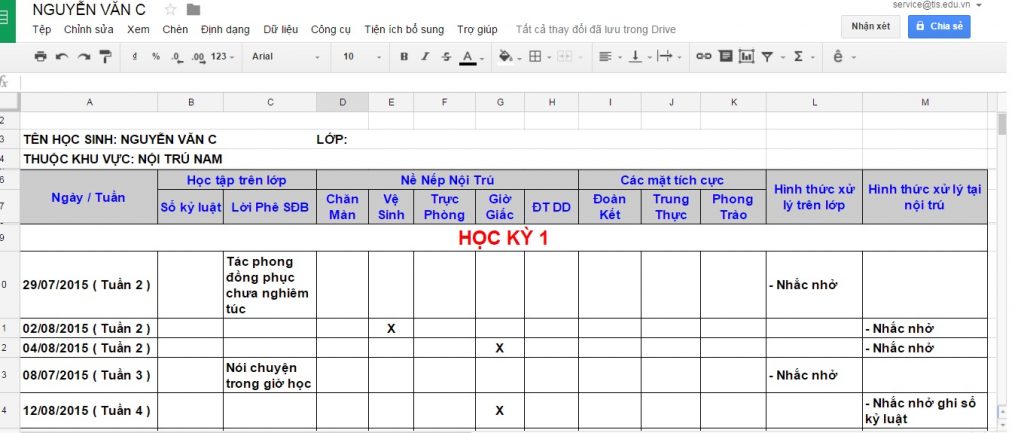This screenshot has height=433, width=1024.
Task: Open the Sheets home icon
Action: pos(8,19)
